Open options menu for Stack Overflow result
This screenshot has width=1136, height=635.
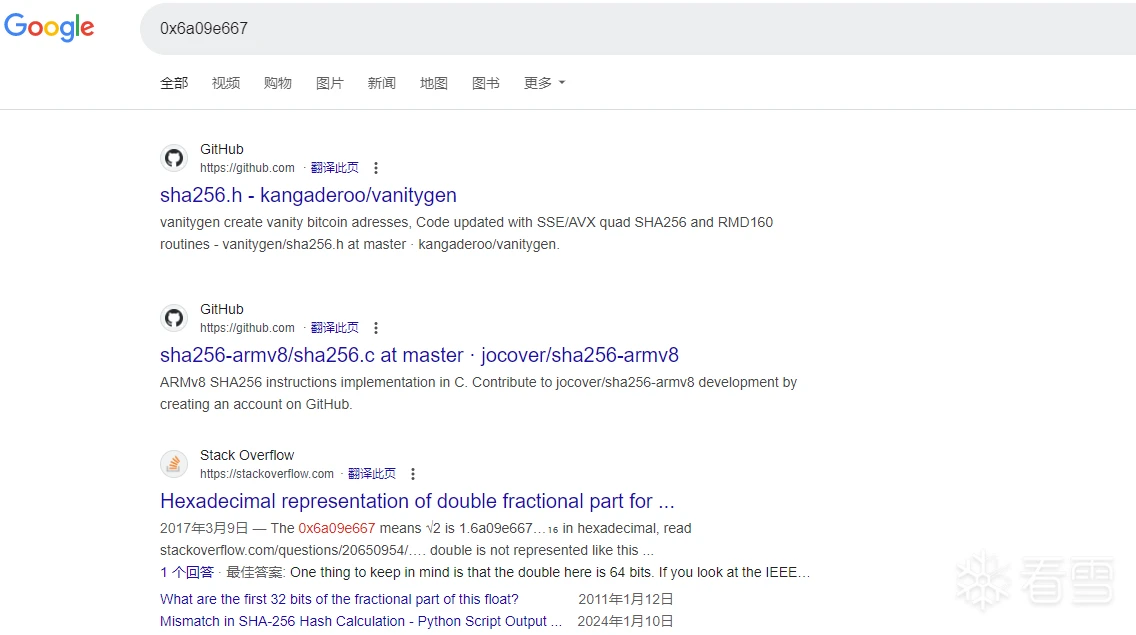point(413,474)
